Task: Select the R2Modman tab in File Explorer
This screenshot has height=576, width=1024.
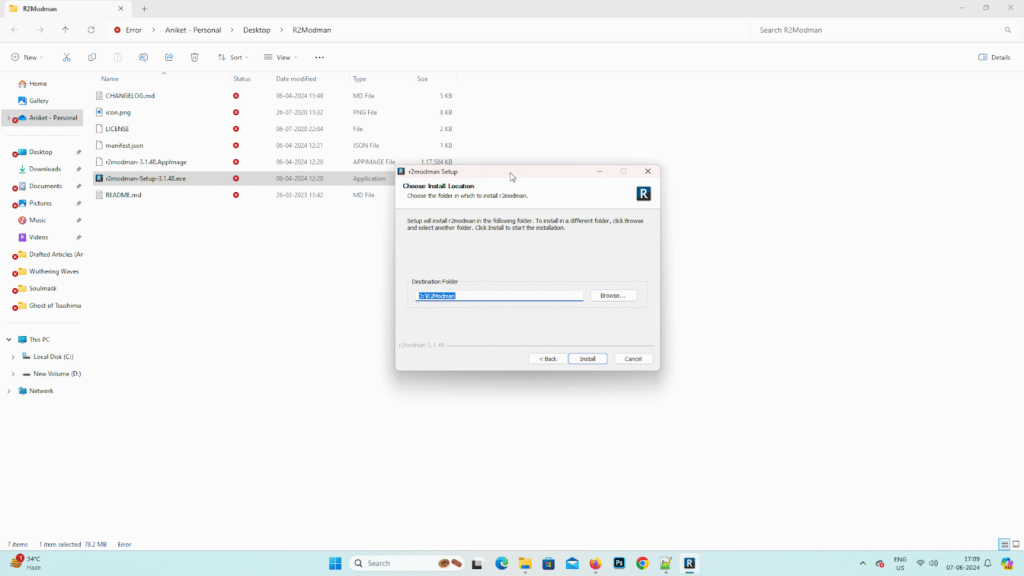Action: (x=67, y=9)
